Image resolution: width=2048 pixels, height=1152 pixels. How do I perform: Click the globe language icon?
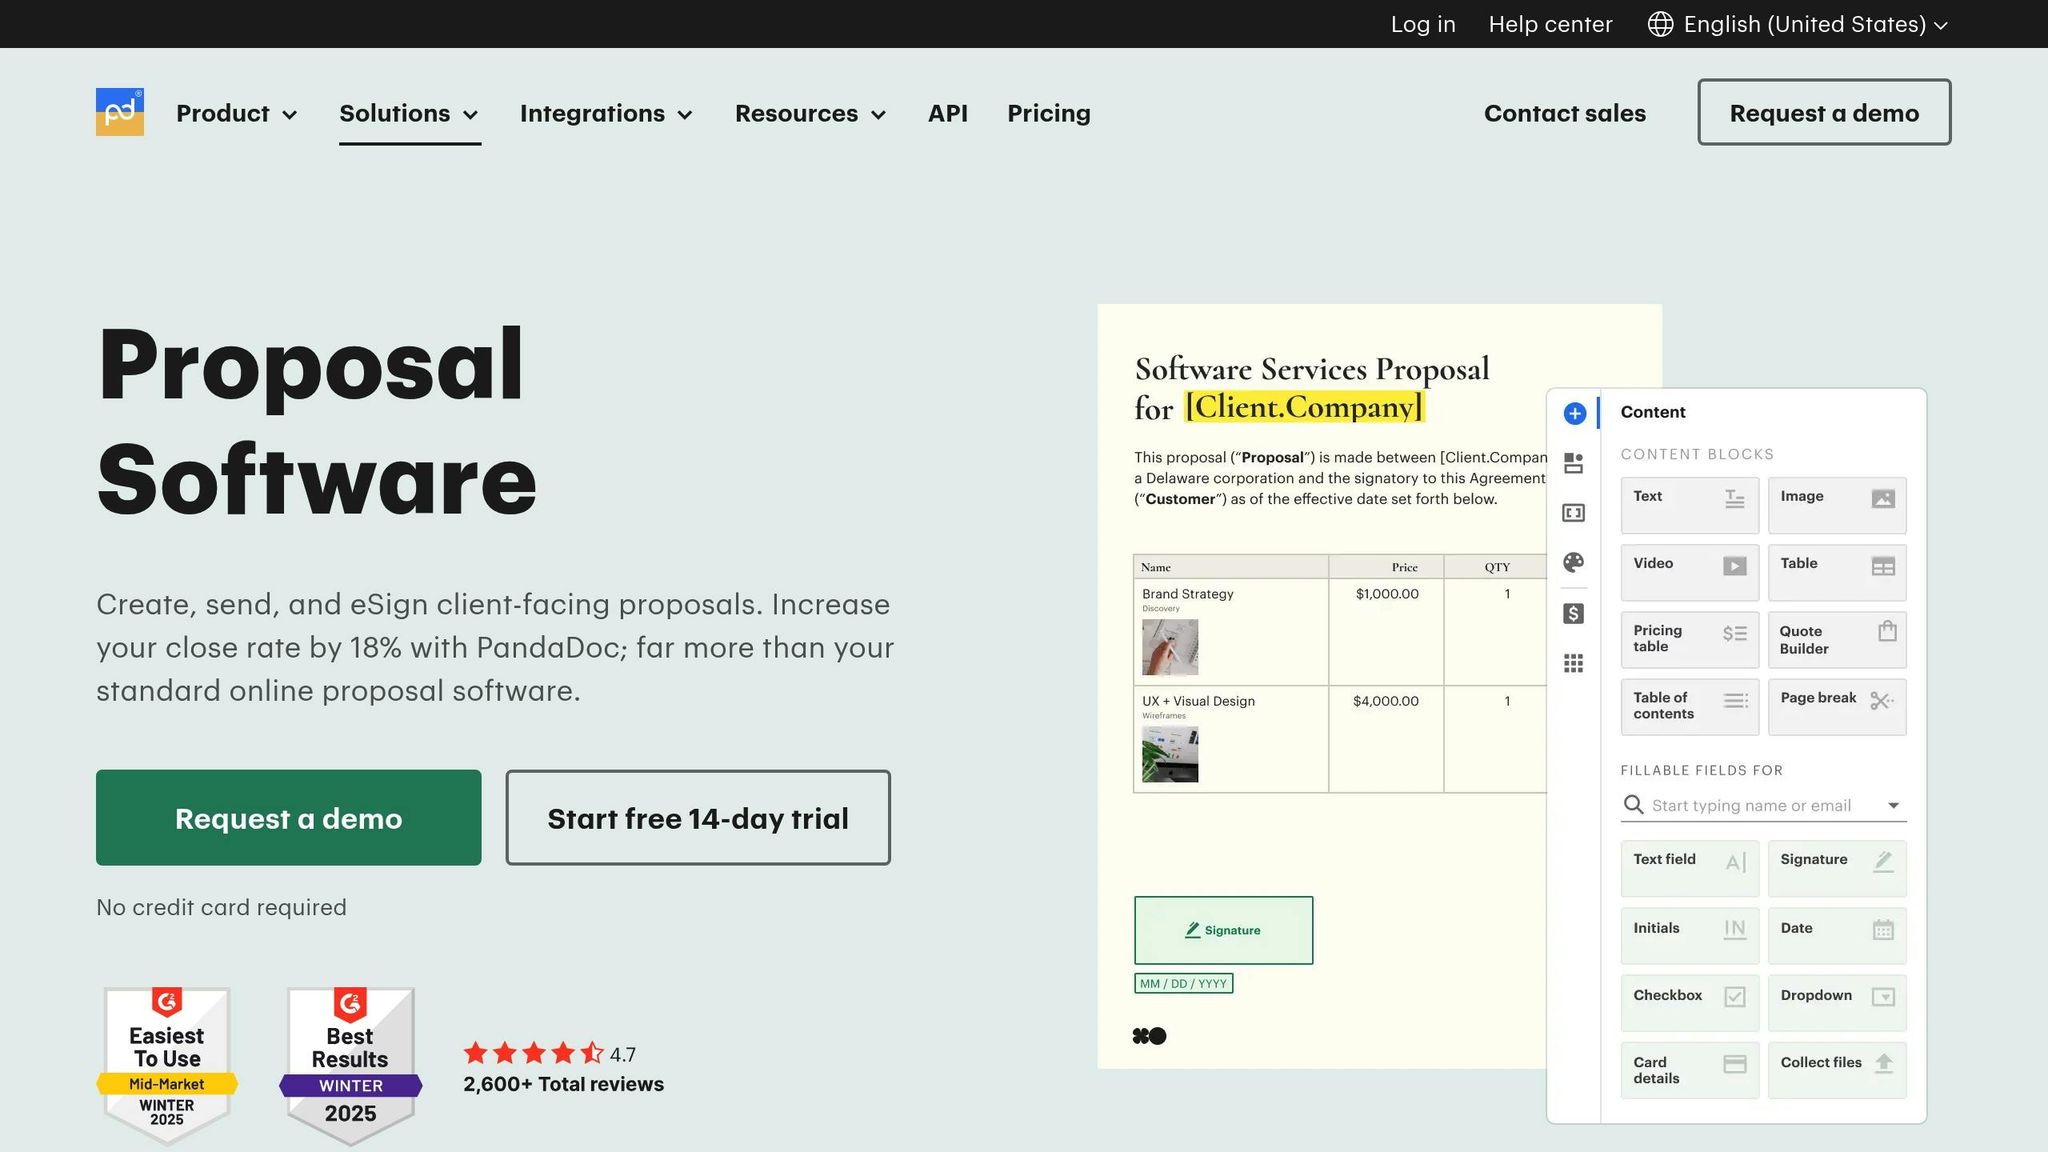click(1660, 24)
